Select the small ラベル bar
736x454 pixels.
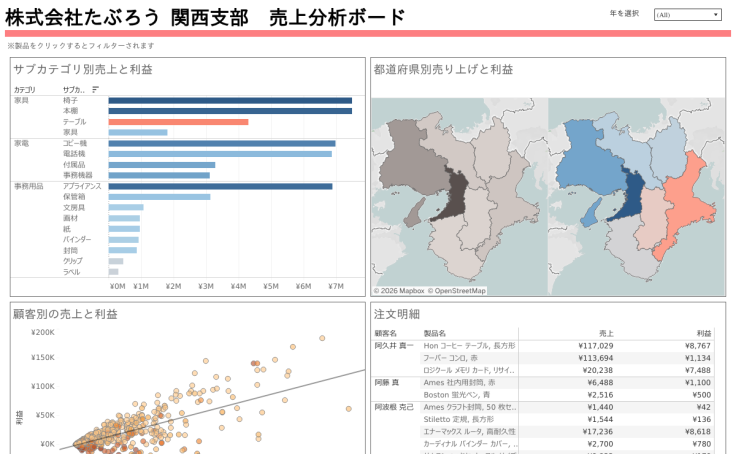113,271
